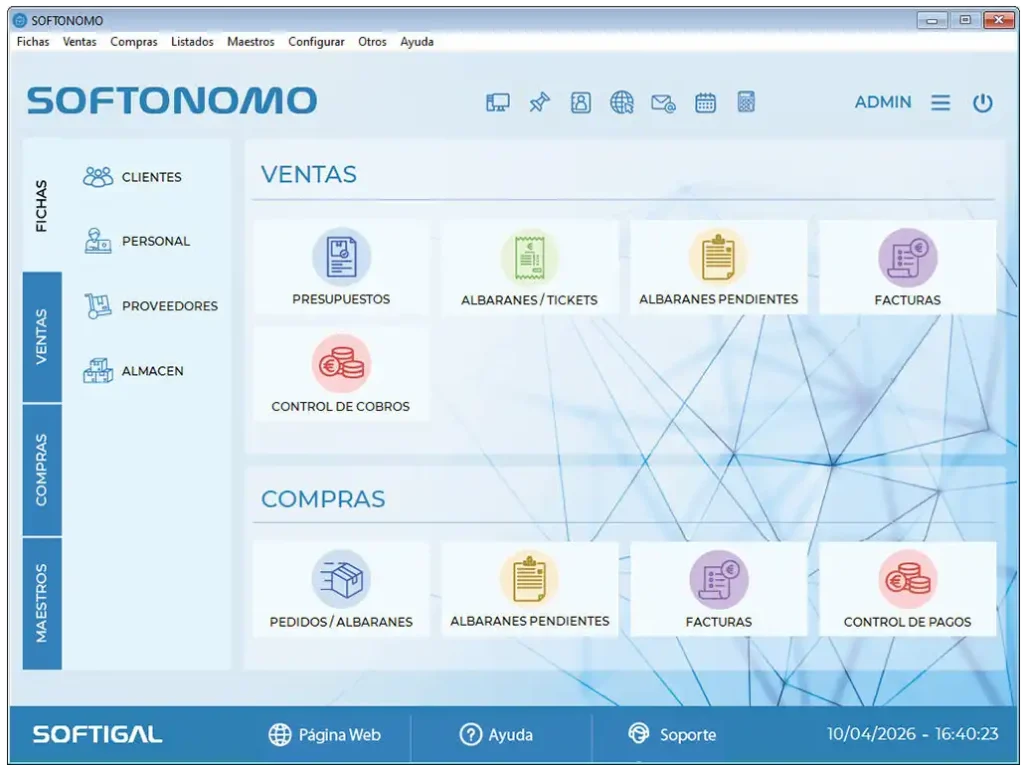
Task: Click the globe web icon in header
Action: [x=621, y=103]
